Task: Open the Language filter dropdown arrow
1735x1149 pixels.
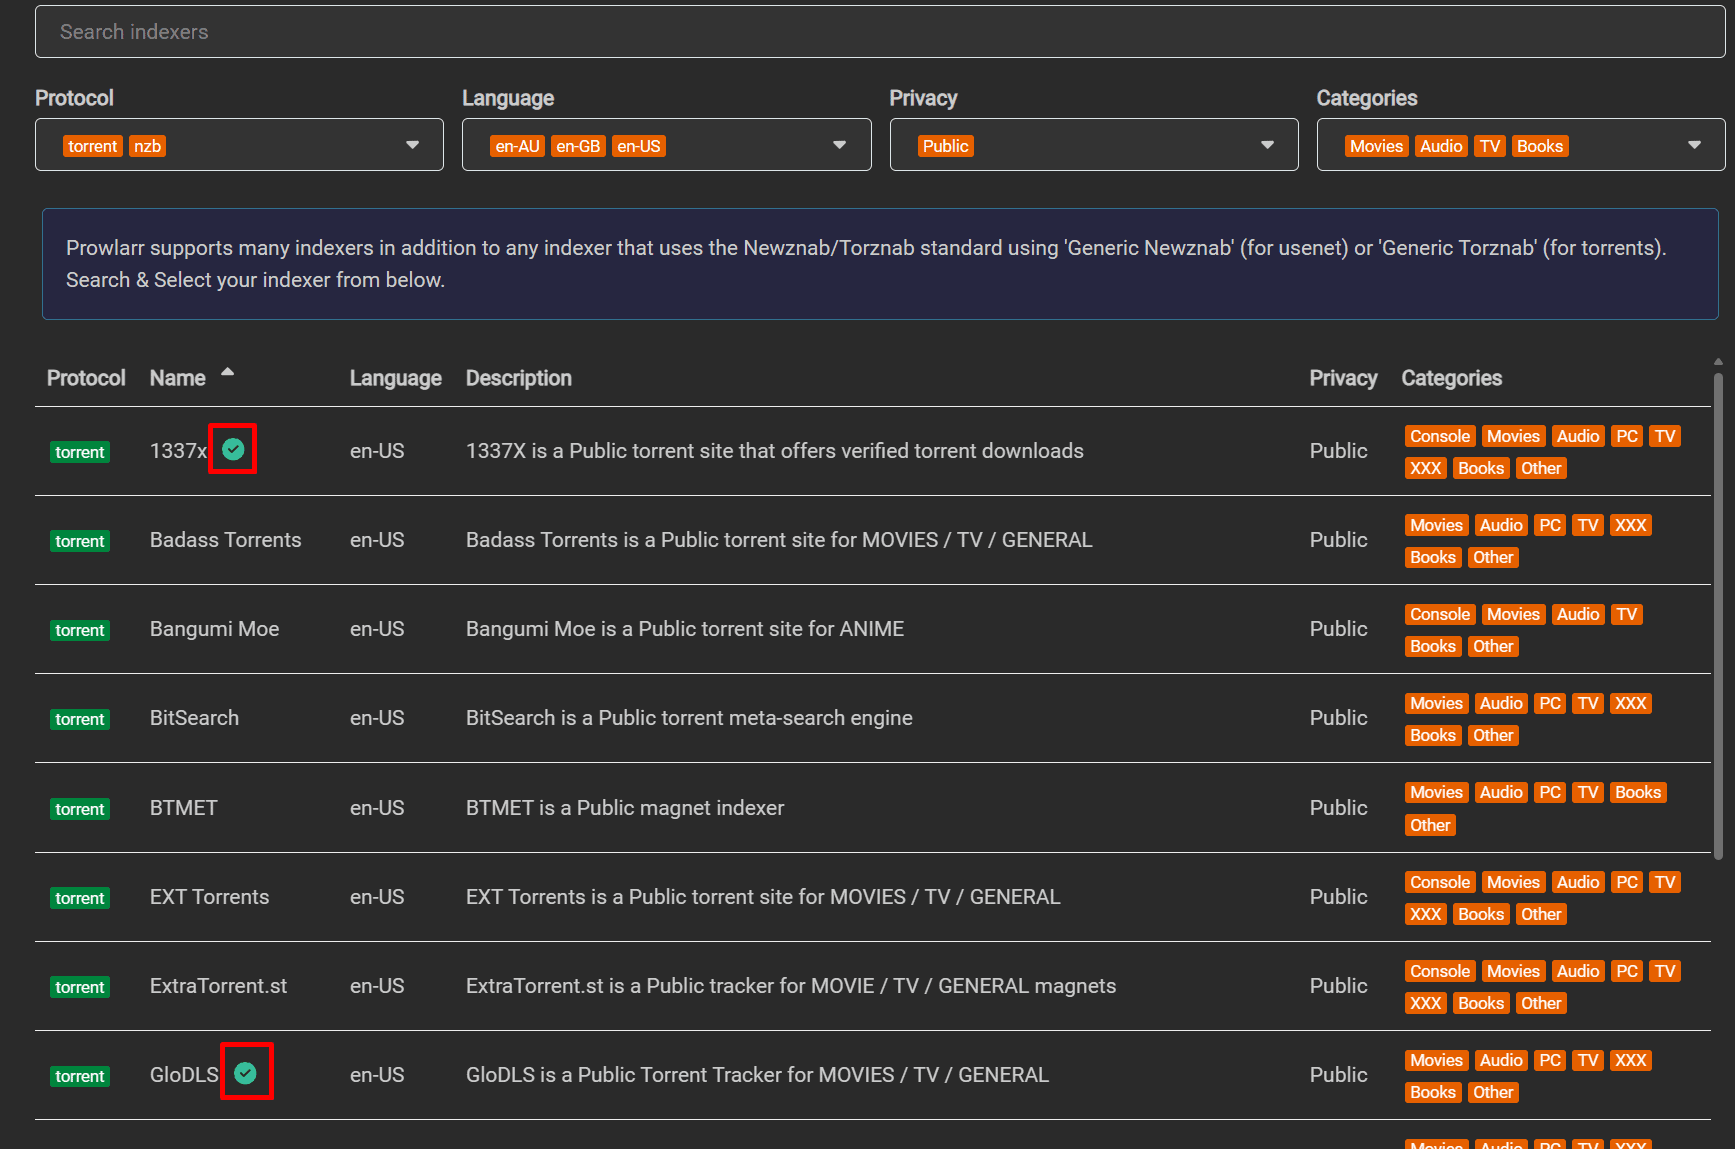Action: (839, 145)
